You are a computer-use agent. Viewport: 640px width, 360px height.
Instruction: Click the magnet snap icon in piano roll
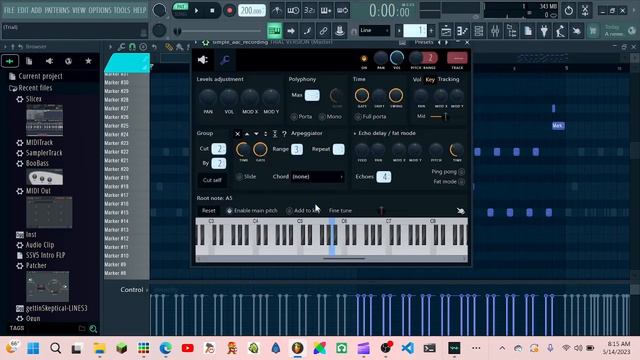pyautogui.click(x=132, y=47)
